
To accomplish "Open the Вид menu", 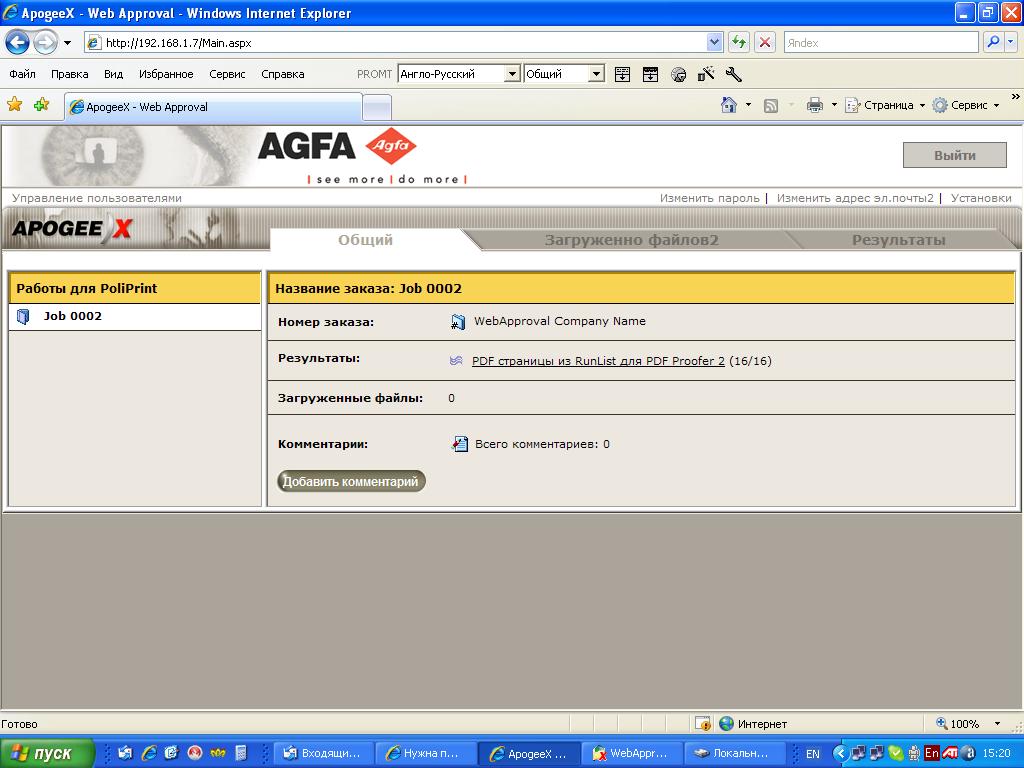I will (x=114, y=74).
